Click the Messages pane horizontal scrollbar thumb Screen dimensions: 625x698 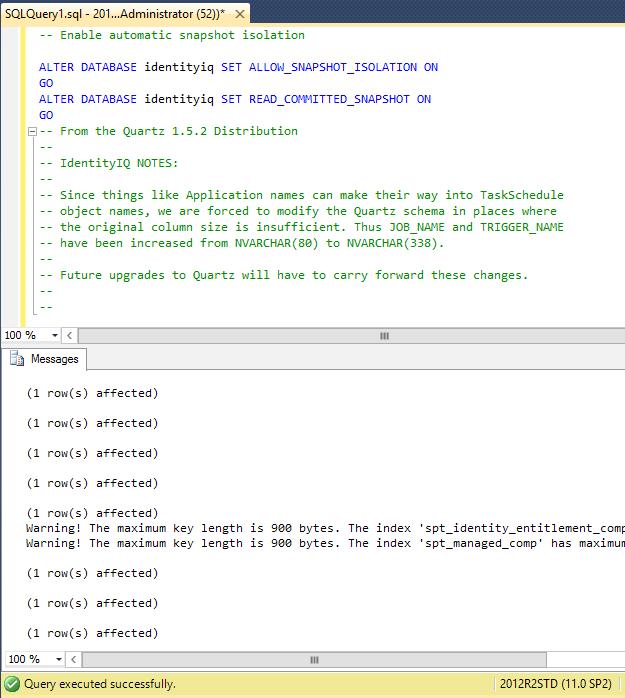tap(314, 660)
